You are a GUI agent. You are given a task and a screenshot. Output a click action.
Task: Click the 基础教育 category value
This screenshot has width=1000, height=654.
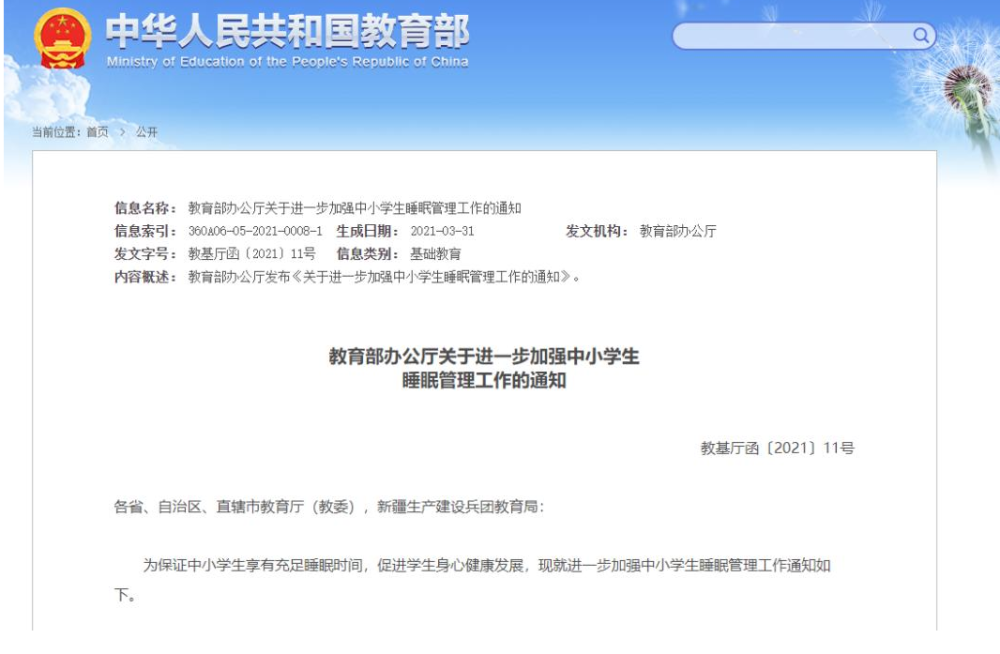[x=436, y=254]
